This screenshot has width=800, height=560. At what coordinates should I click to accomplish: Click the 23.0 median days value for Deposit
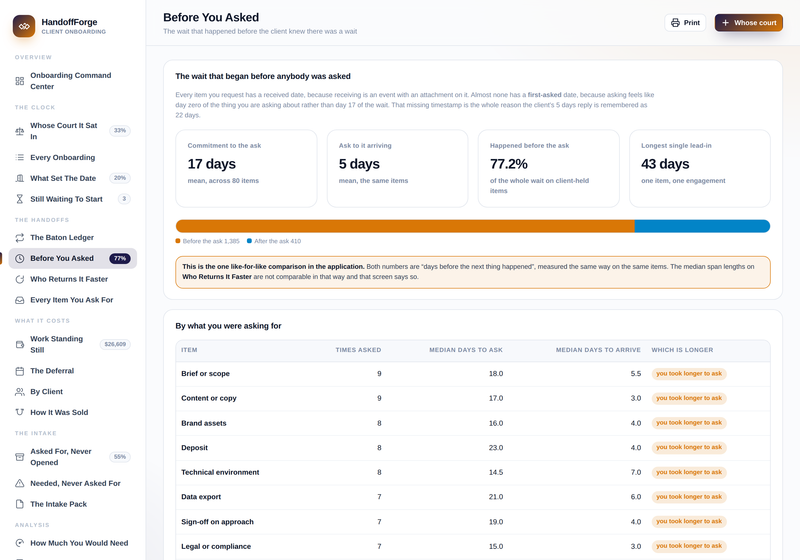[496, 448]
